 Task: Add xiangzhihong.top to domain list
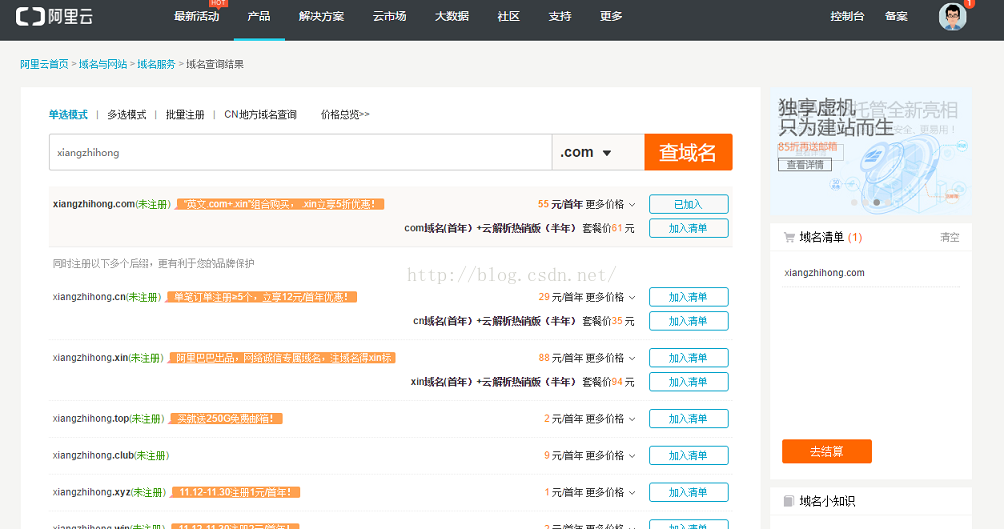point(688,419)
